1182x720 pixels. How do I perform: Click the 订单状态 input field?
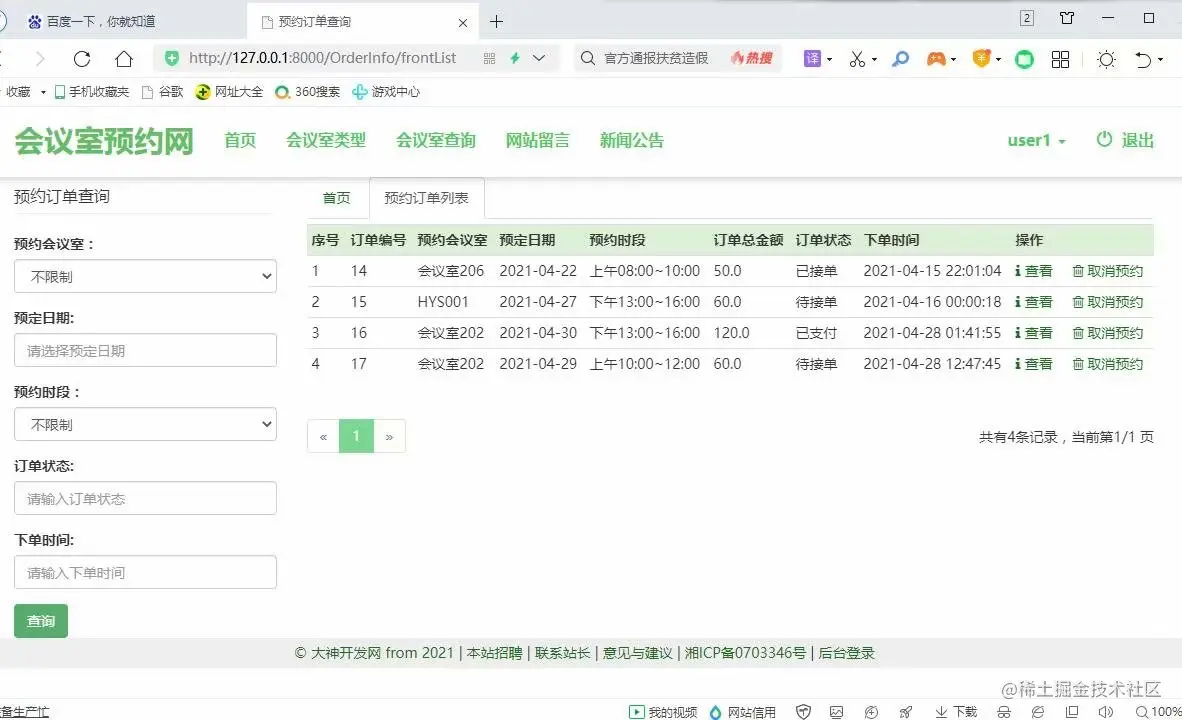pos(145,498)
